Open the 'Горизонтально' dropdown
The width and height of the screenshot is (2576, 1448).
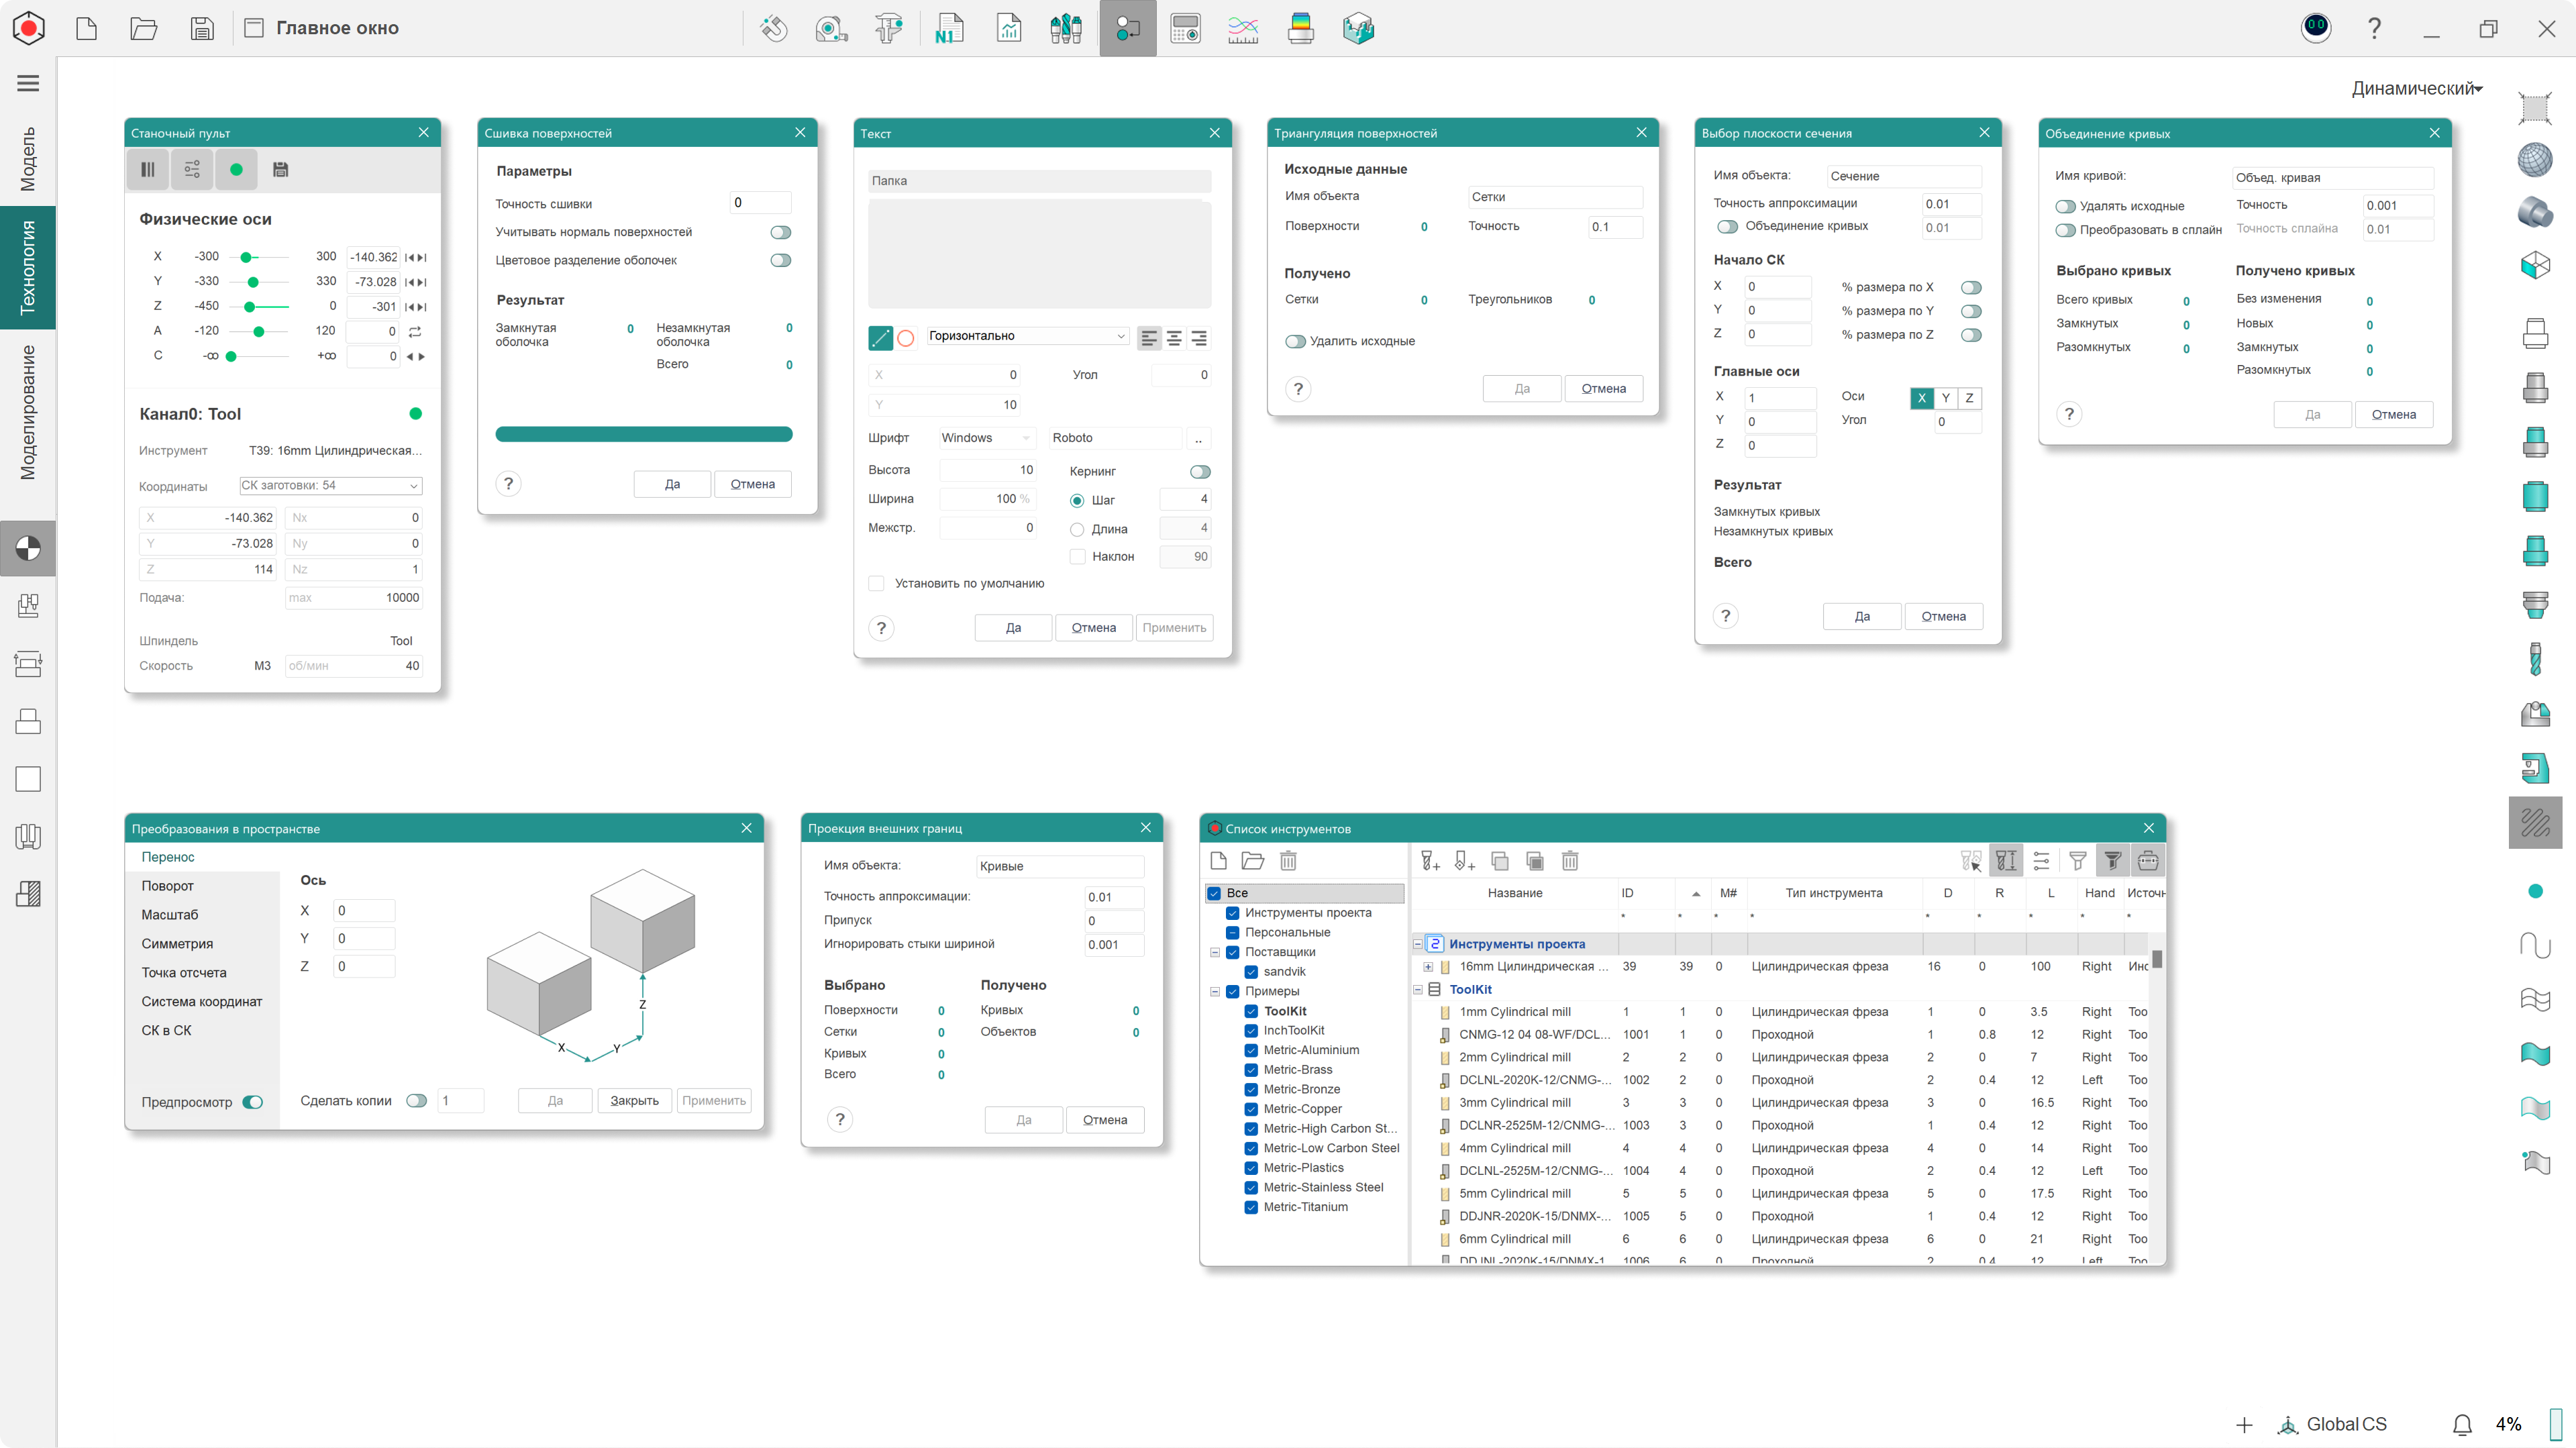point(1027,336)
